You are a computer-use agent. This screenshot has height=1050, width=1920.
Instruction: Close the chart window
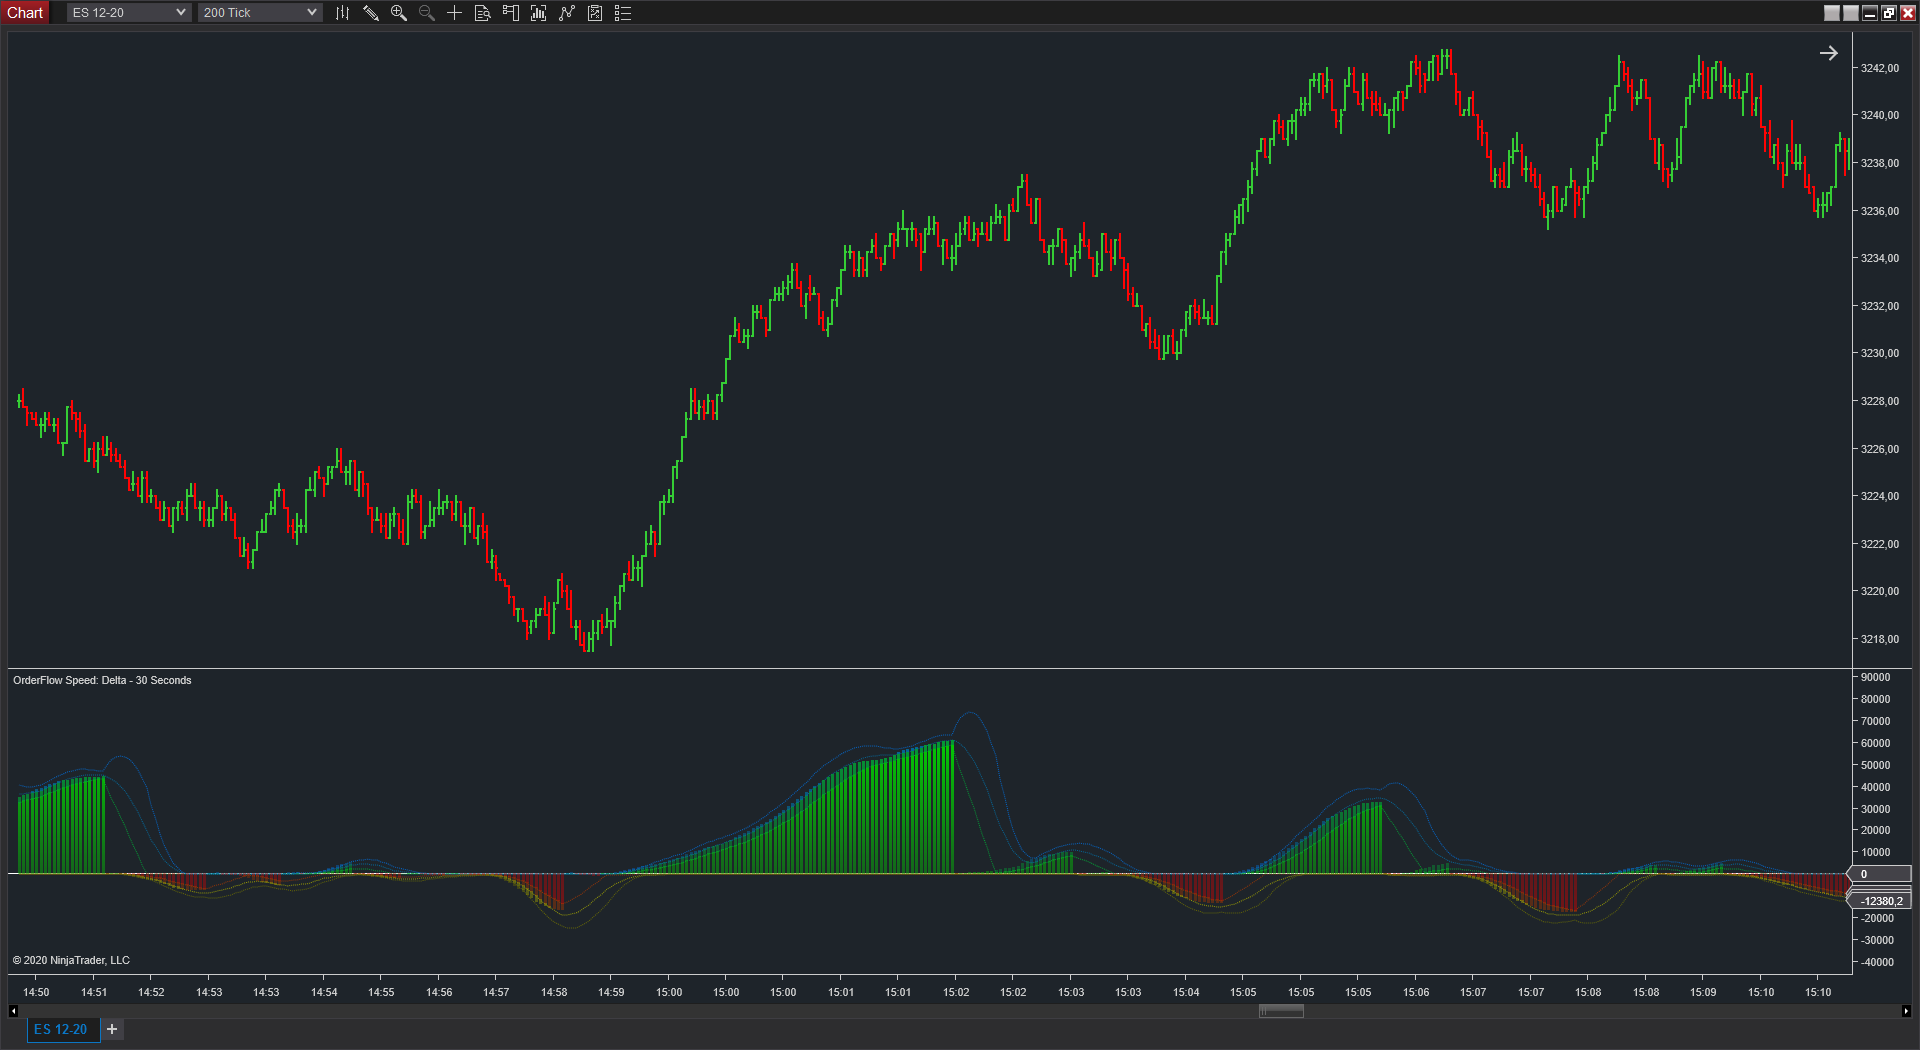pyautogui.click(x=1908, y=13)
